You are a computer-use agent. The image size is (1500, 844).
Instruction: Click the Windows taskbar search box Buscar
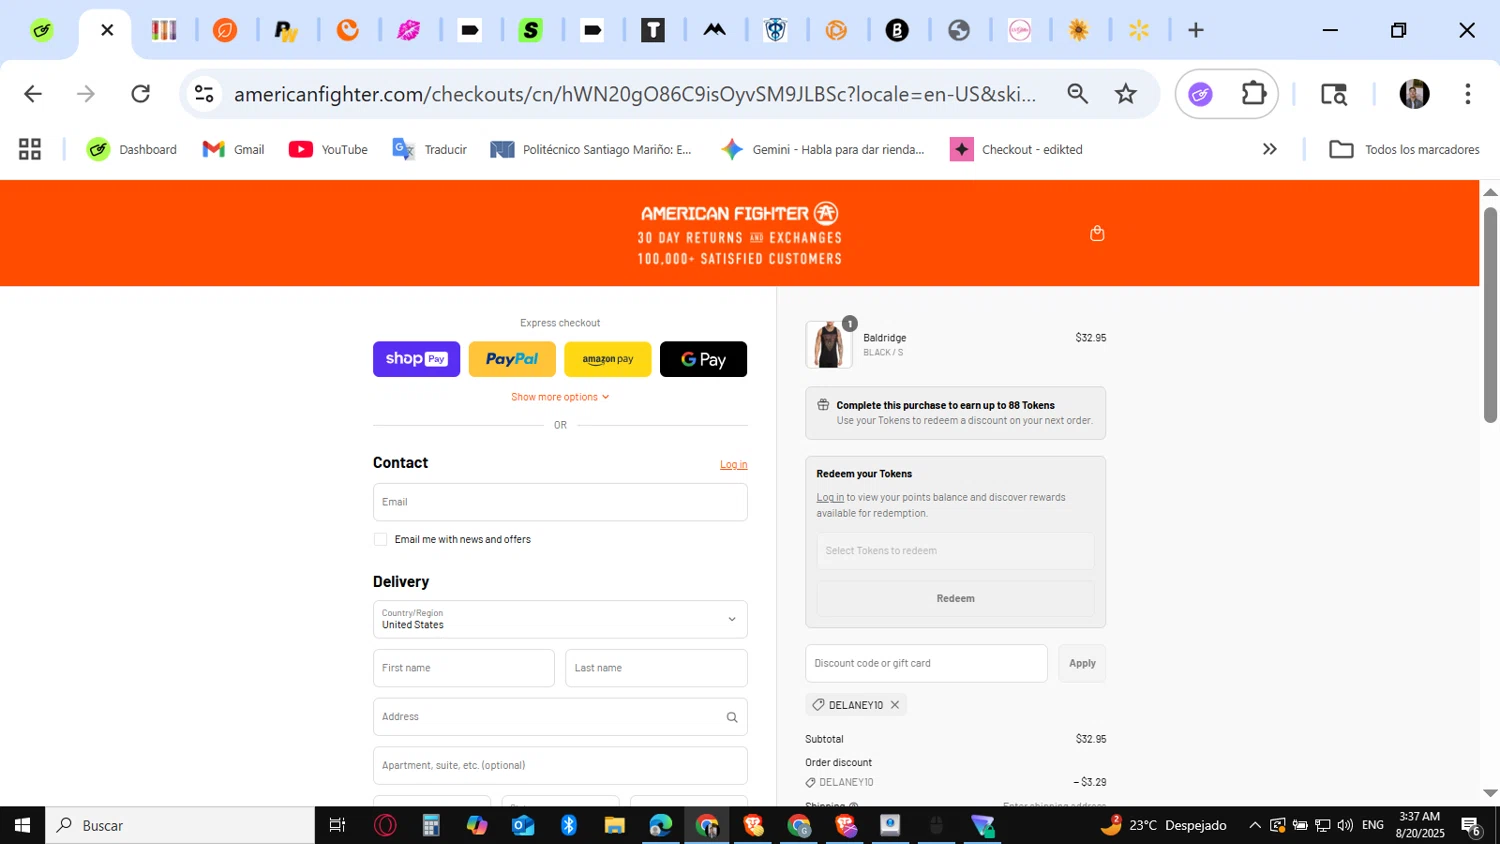point(180,825)
